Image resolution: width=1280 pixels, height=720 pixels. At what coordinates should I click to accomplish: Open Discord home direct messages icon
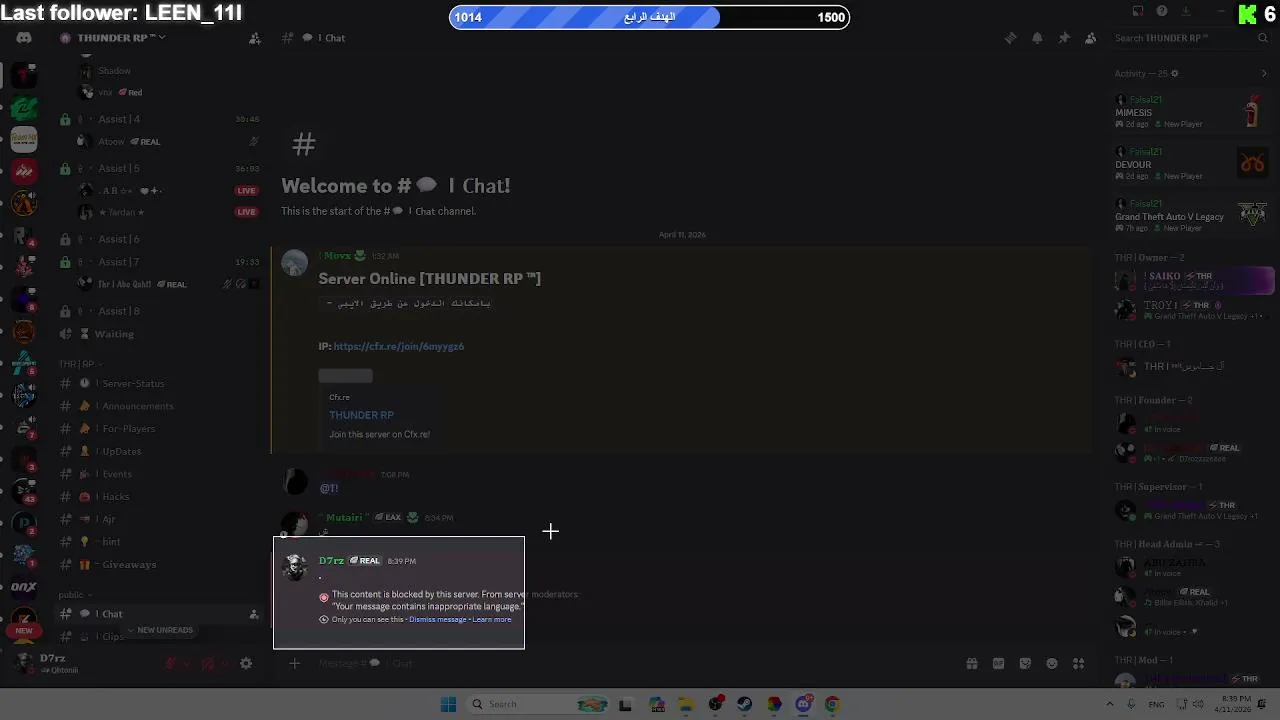pos(24,38)
